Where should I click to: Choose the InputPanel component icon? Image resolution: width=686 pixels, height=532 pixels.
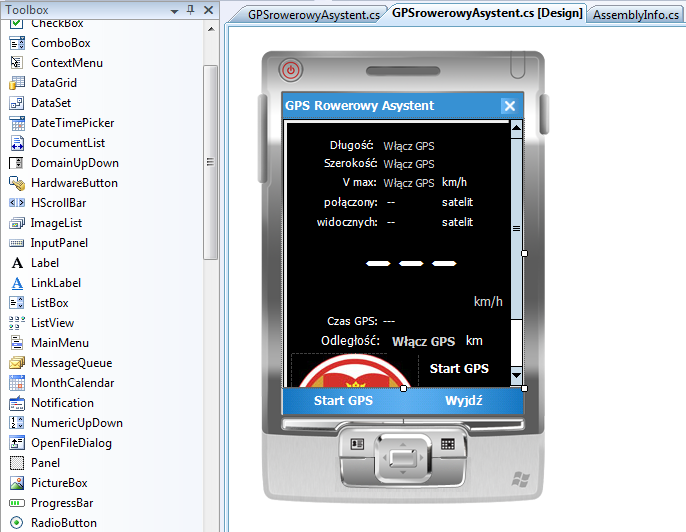point(17,243)
